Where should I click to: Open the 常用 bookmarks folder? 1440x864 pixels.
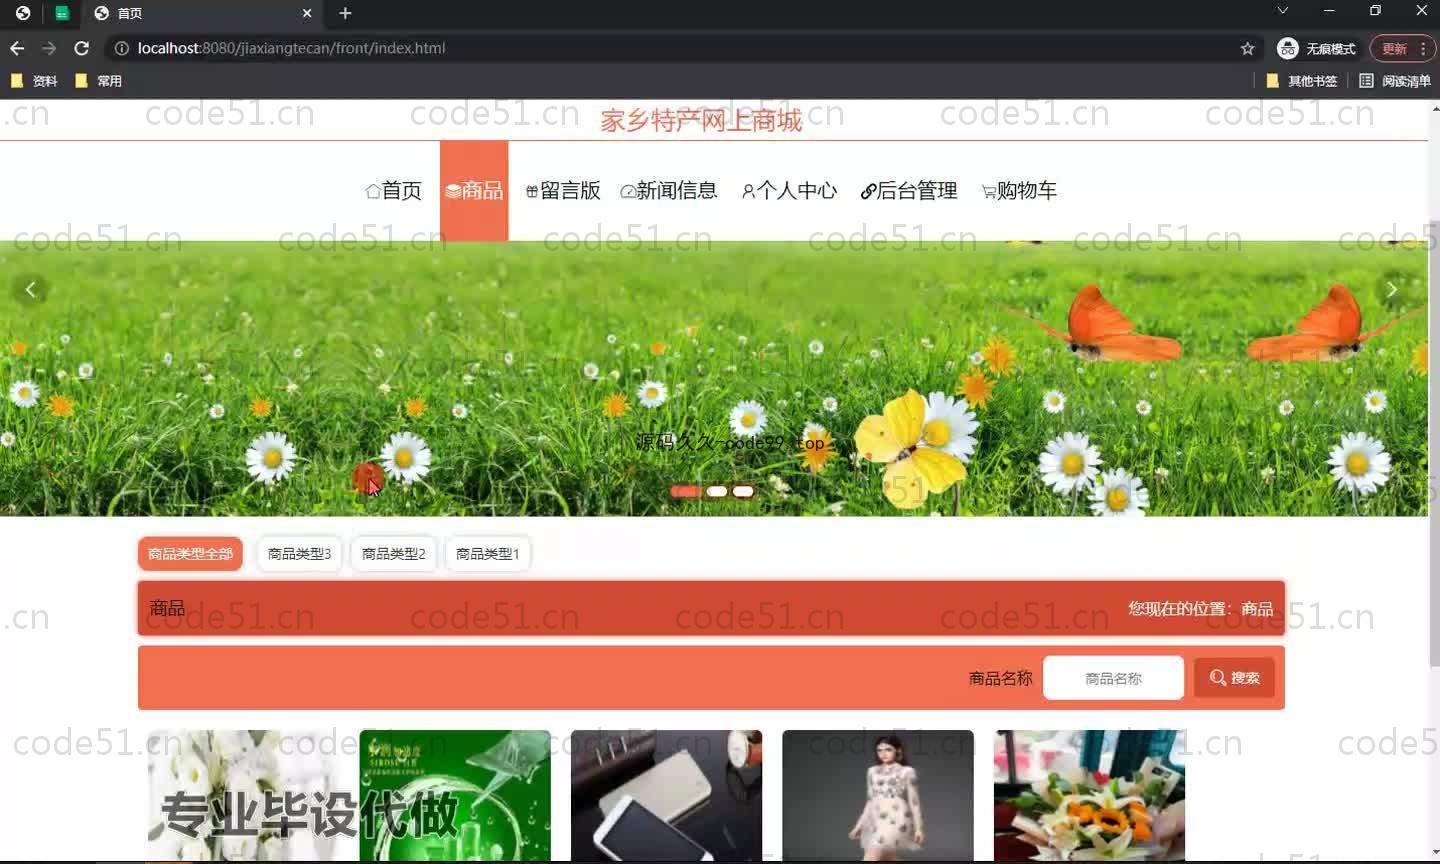click(98, 81)
